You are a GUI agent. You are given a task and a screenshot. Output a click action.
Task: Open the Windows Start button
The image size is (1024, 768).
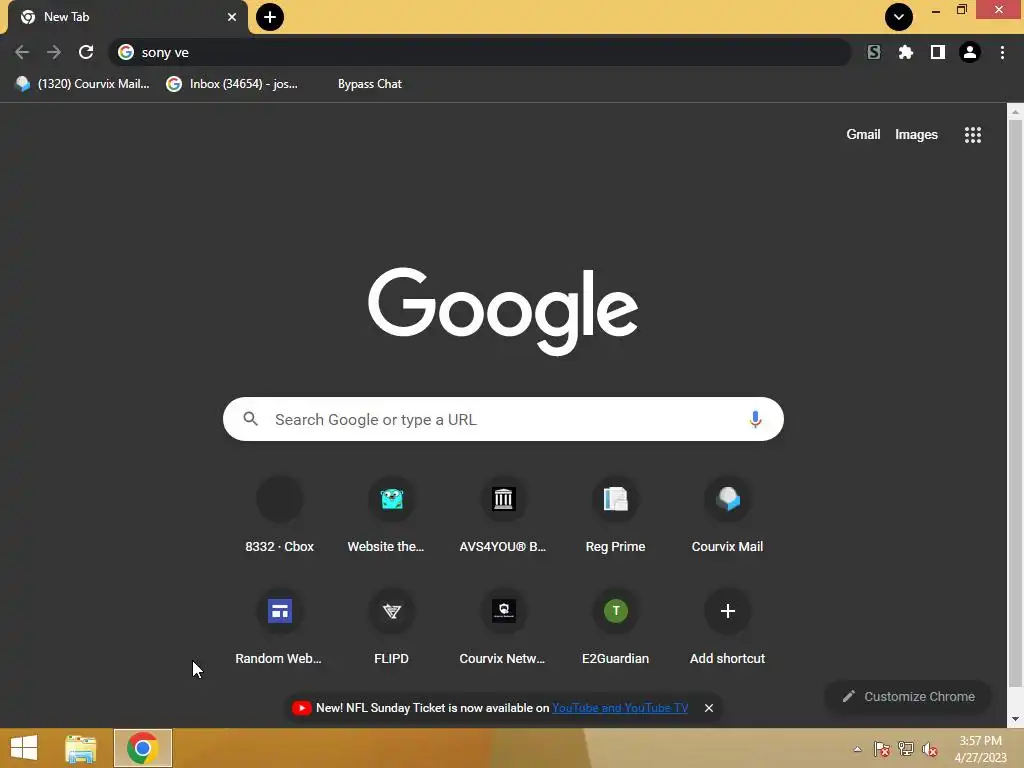[24, 748]
